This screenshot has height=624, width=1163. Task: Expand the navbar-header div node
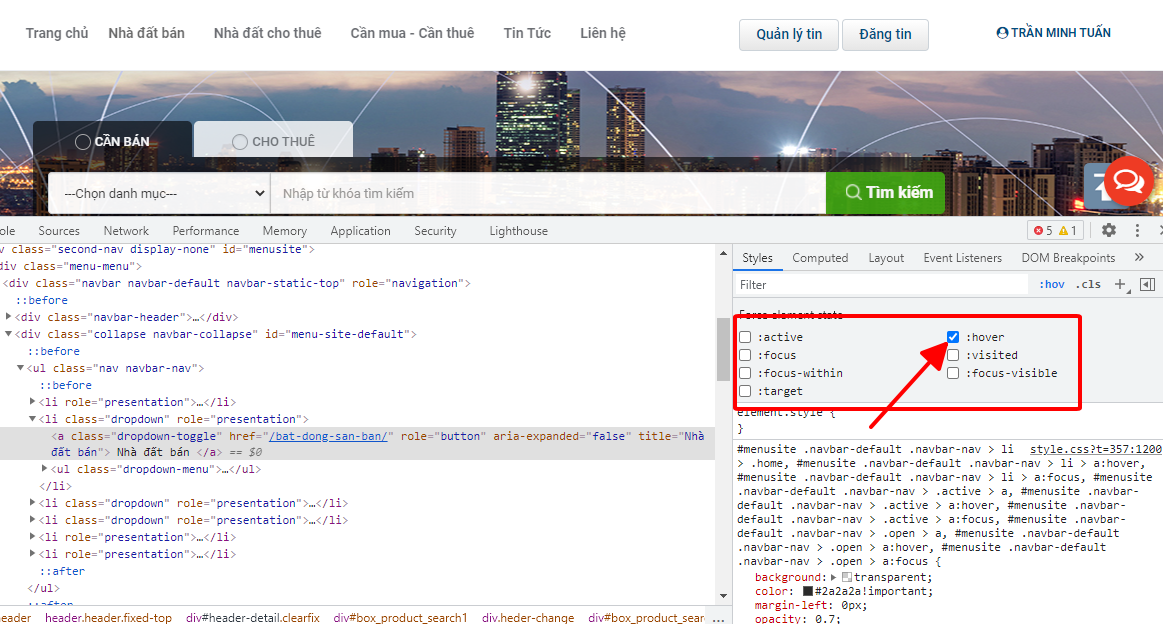pos(9,317)
